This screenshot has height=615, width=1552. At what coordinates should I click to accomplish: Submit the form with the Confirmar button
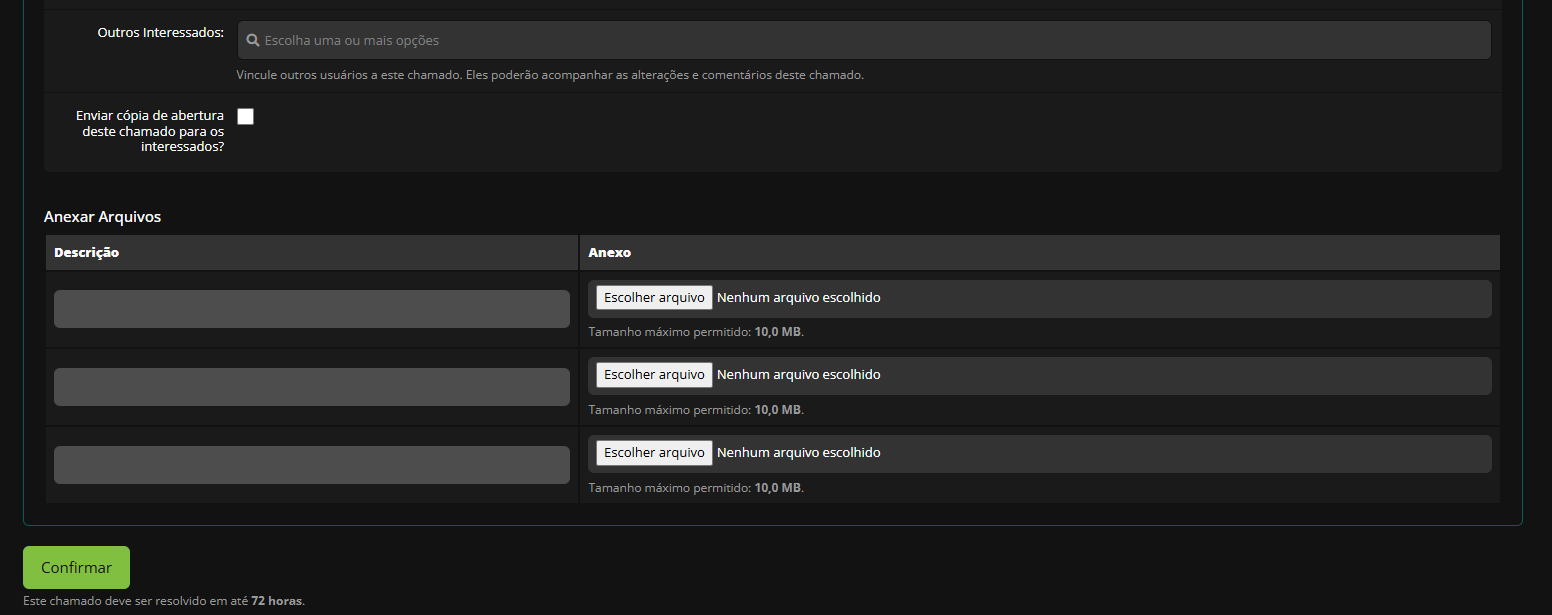pos(76,568)
